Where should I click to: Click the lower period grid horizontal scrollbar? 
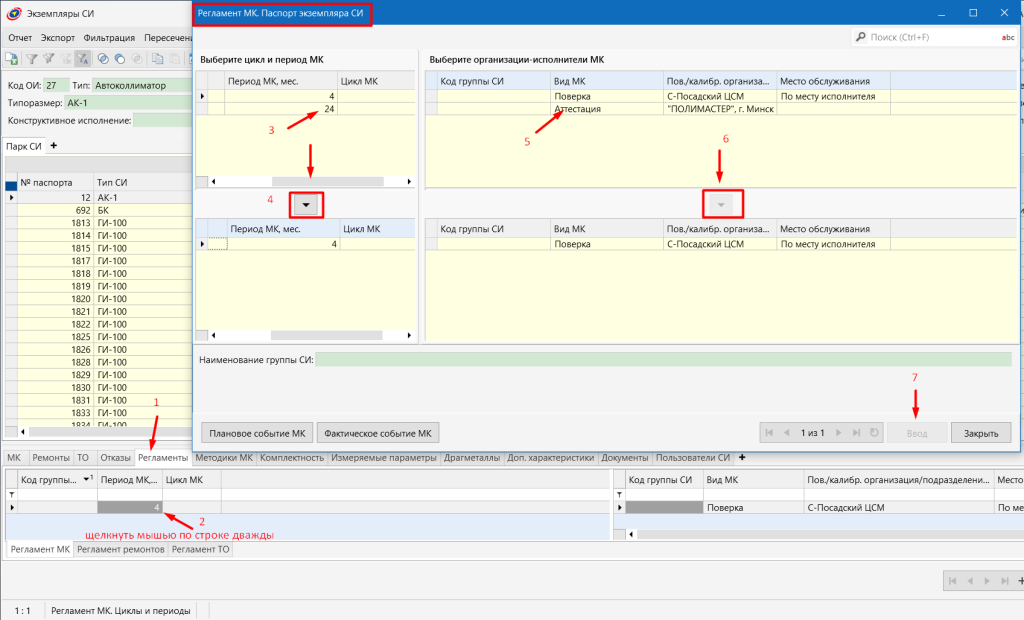(x=327, y=335)
